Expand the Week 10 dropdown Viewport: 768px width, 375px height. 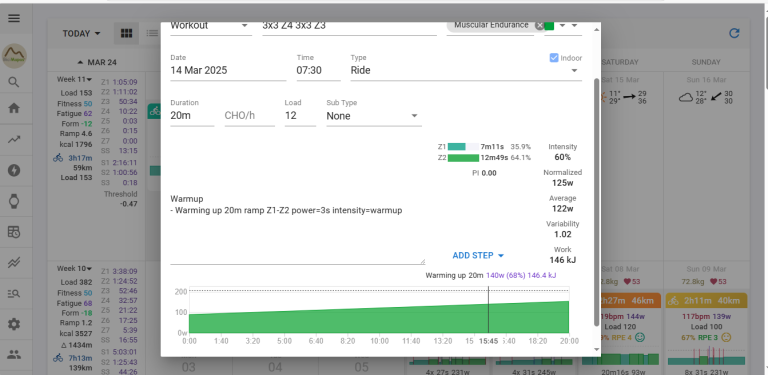pyautogui.click(x=74, y=268)
